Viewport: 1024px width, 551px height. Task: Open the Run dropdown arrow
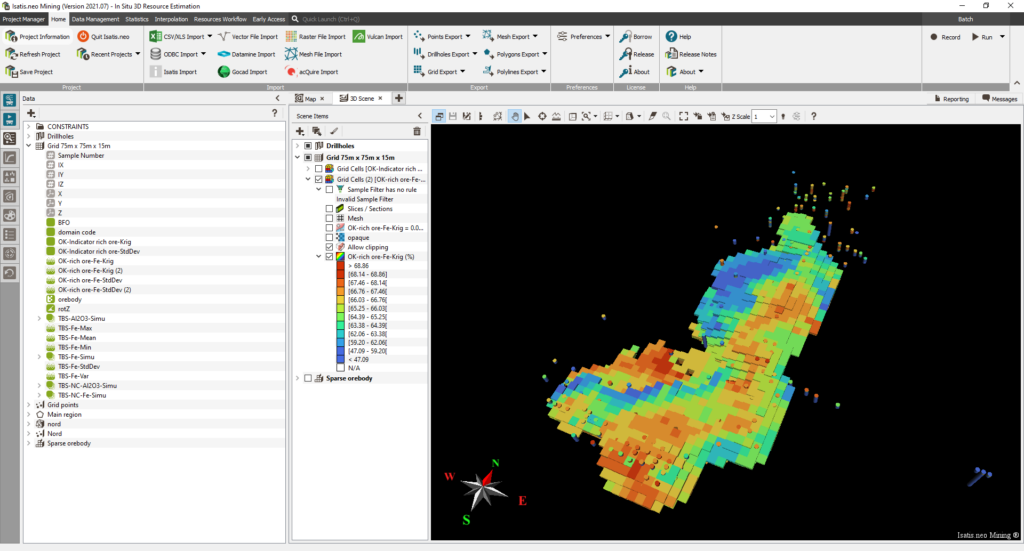coord(1002,37)
